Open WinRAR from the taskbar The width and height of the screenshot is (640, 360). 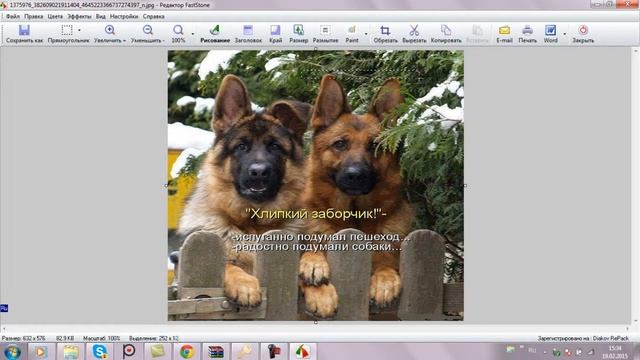tap(216, 351)
